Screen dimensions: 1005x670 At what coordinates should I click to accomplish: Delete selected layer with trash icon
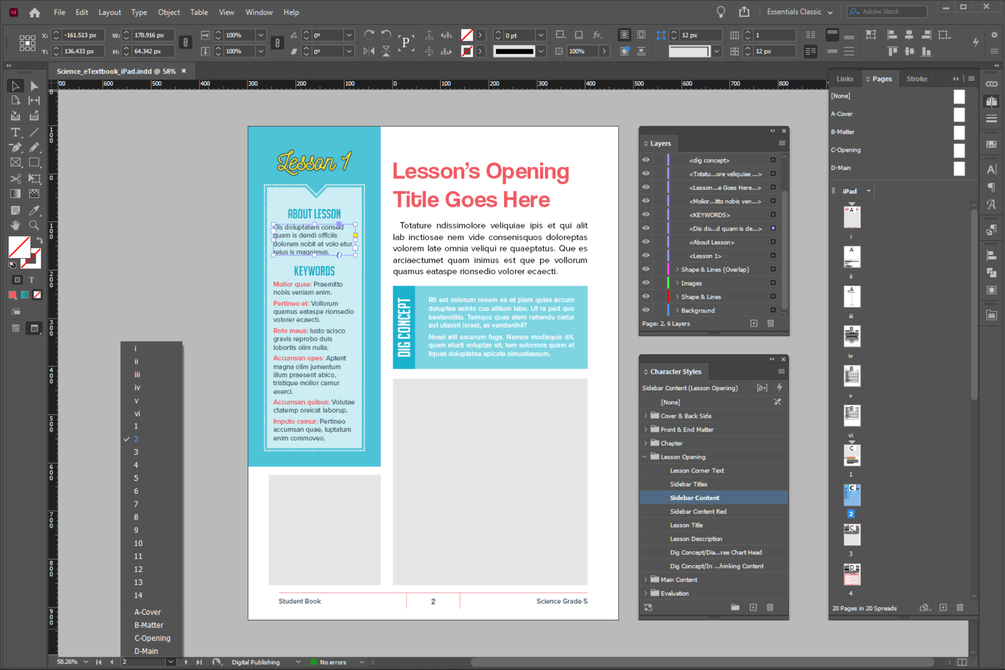coord(770,324)
